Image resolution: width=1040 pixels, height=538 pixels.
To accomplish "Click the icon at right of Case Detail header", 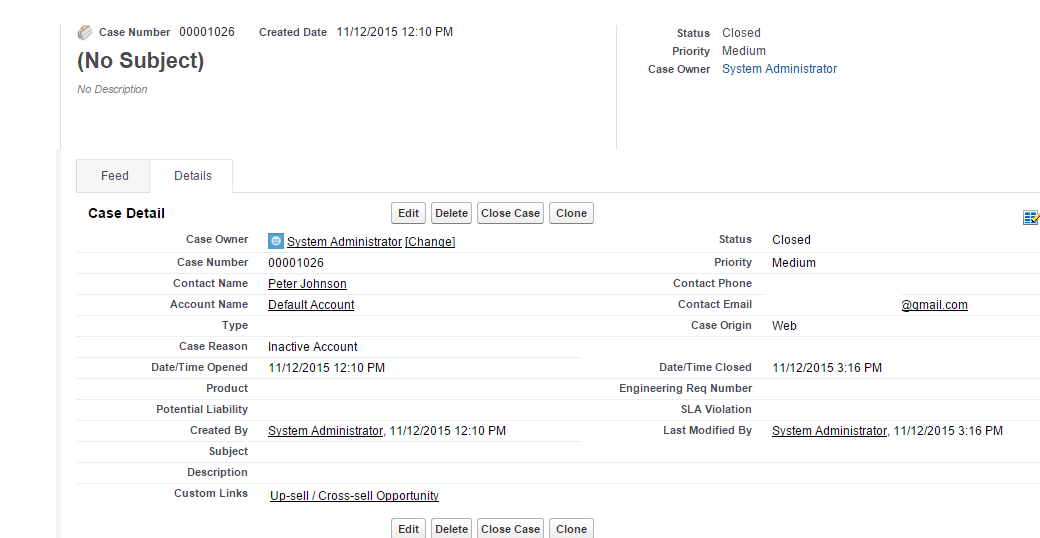I will [1031, 217].
